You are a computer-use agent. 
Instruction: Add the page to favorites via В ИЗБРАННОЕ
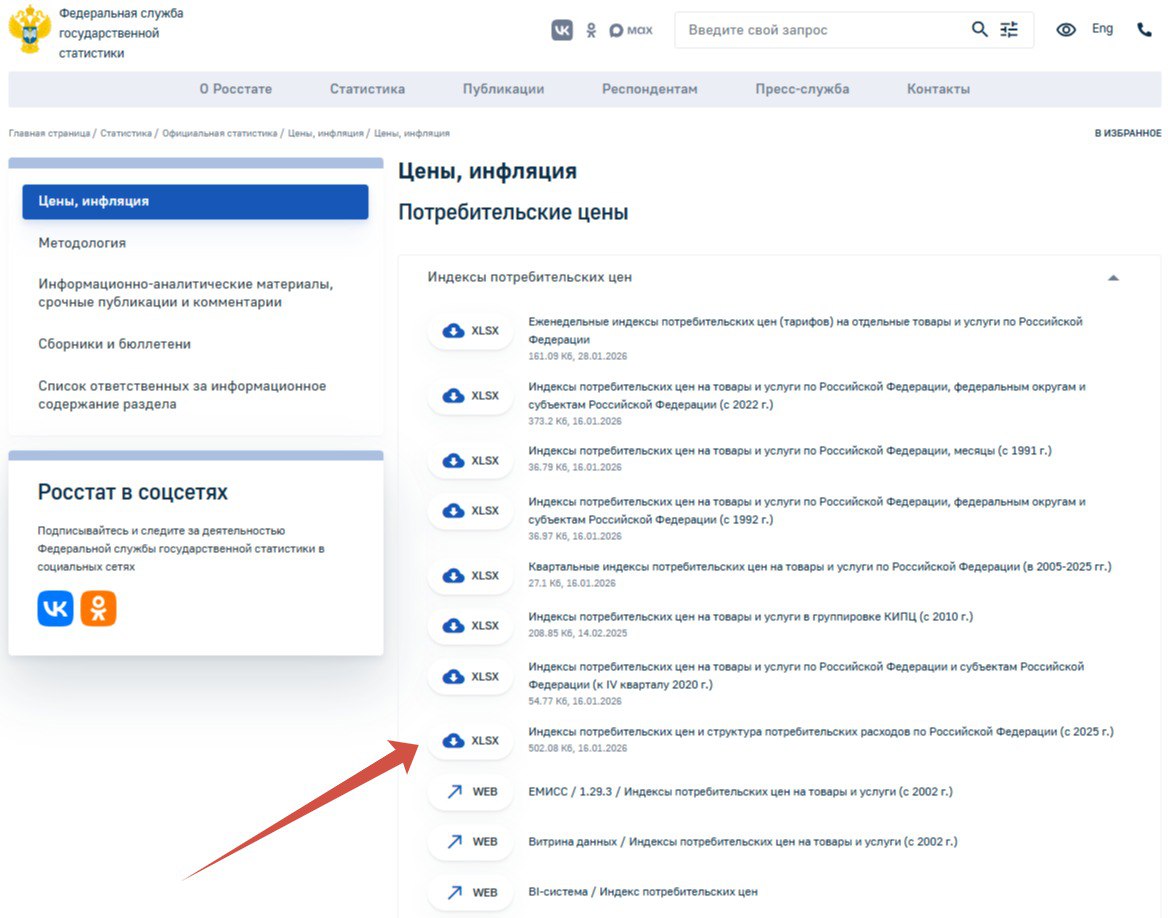tap(1127, 133)
